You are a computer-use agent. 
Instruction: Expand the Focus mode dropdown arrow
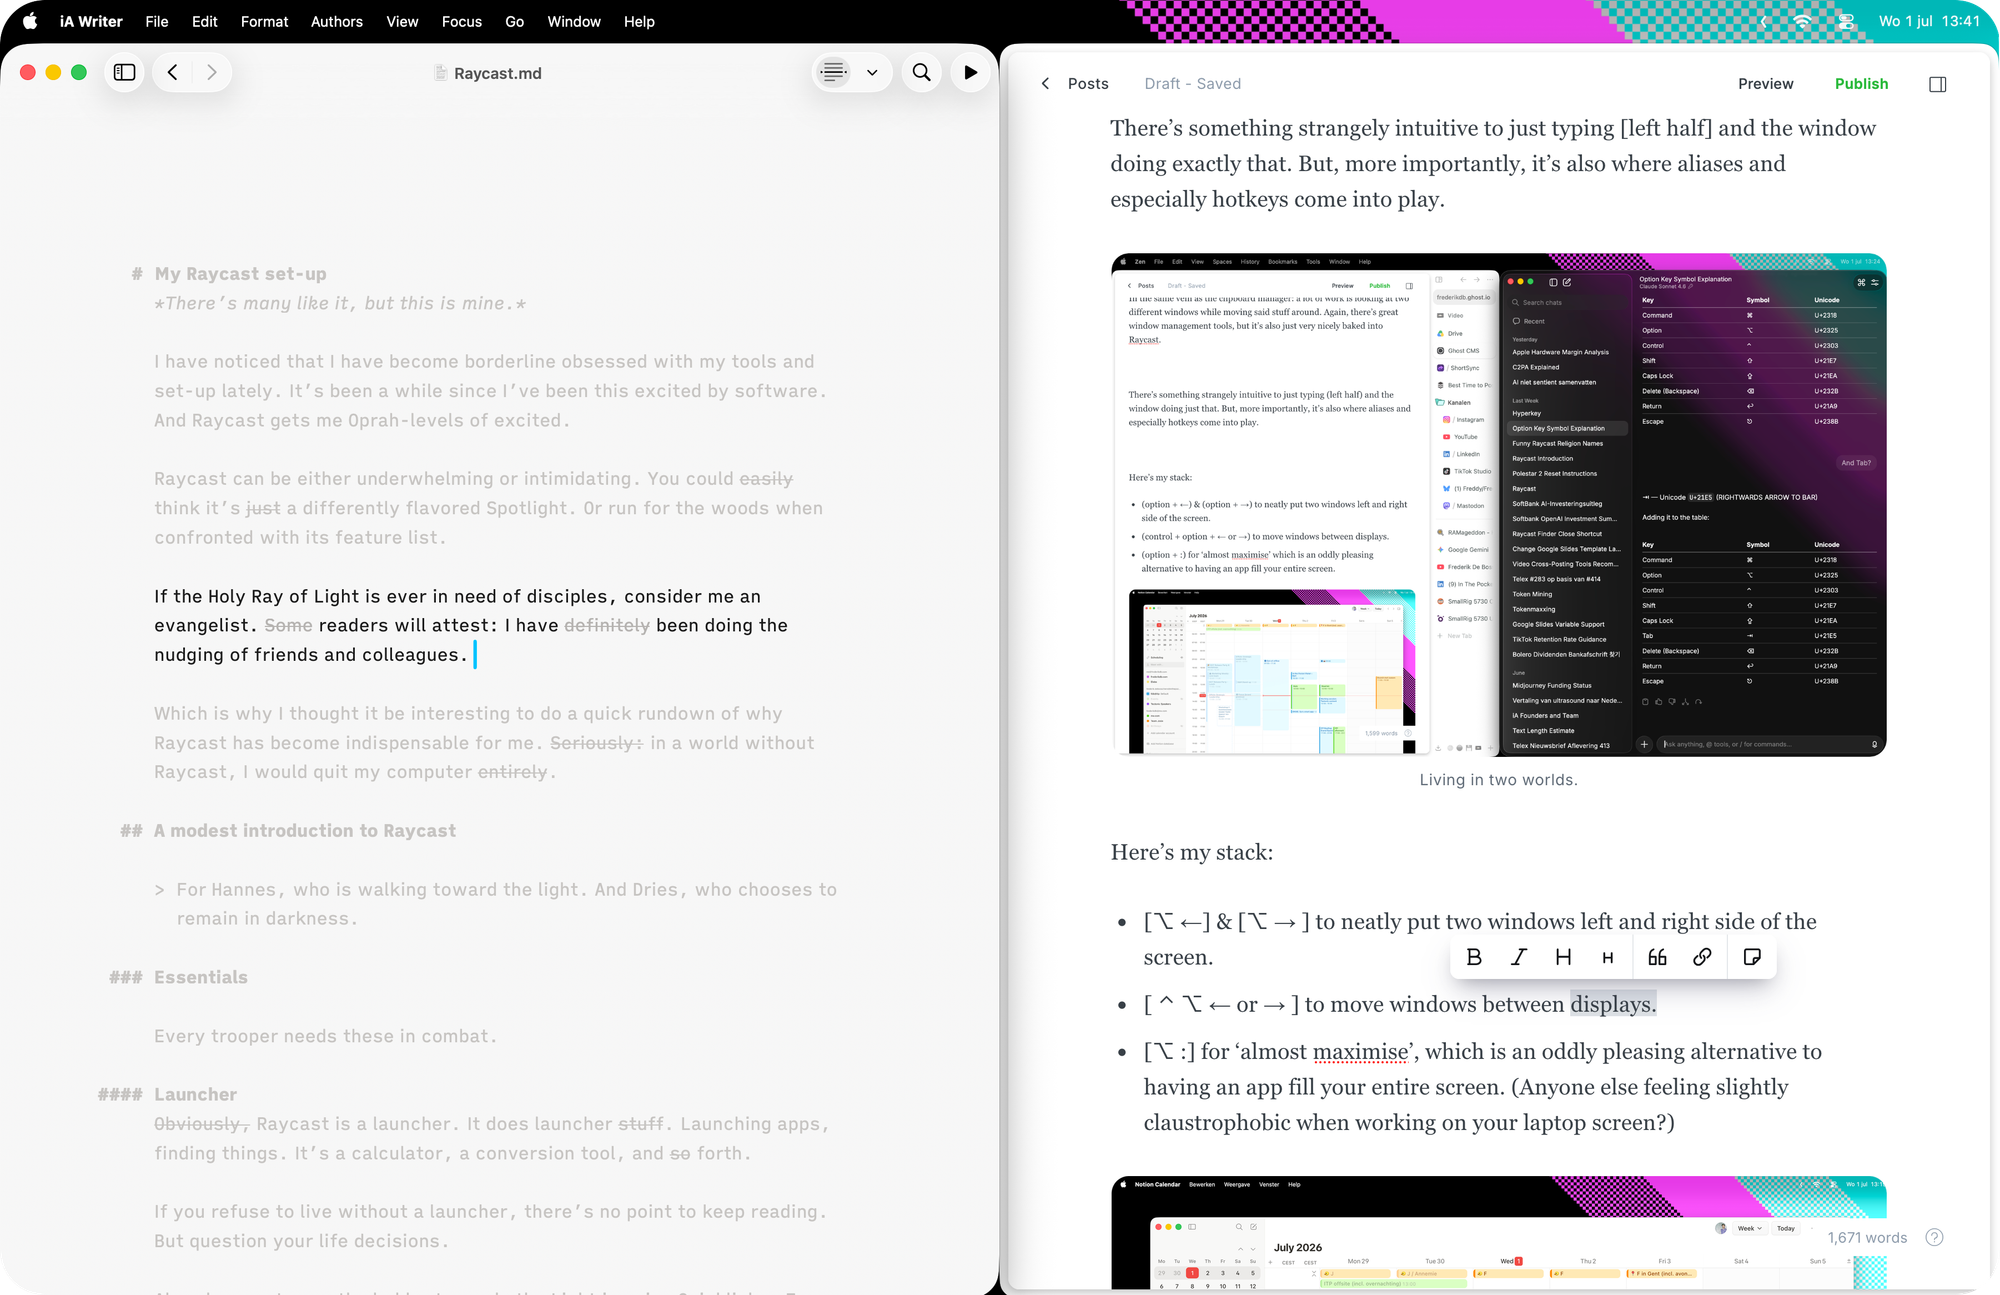[872, 72]
